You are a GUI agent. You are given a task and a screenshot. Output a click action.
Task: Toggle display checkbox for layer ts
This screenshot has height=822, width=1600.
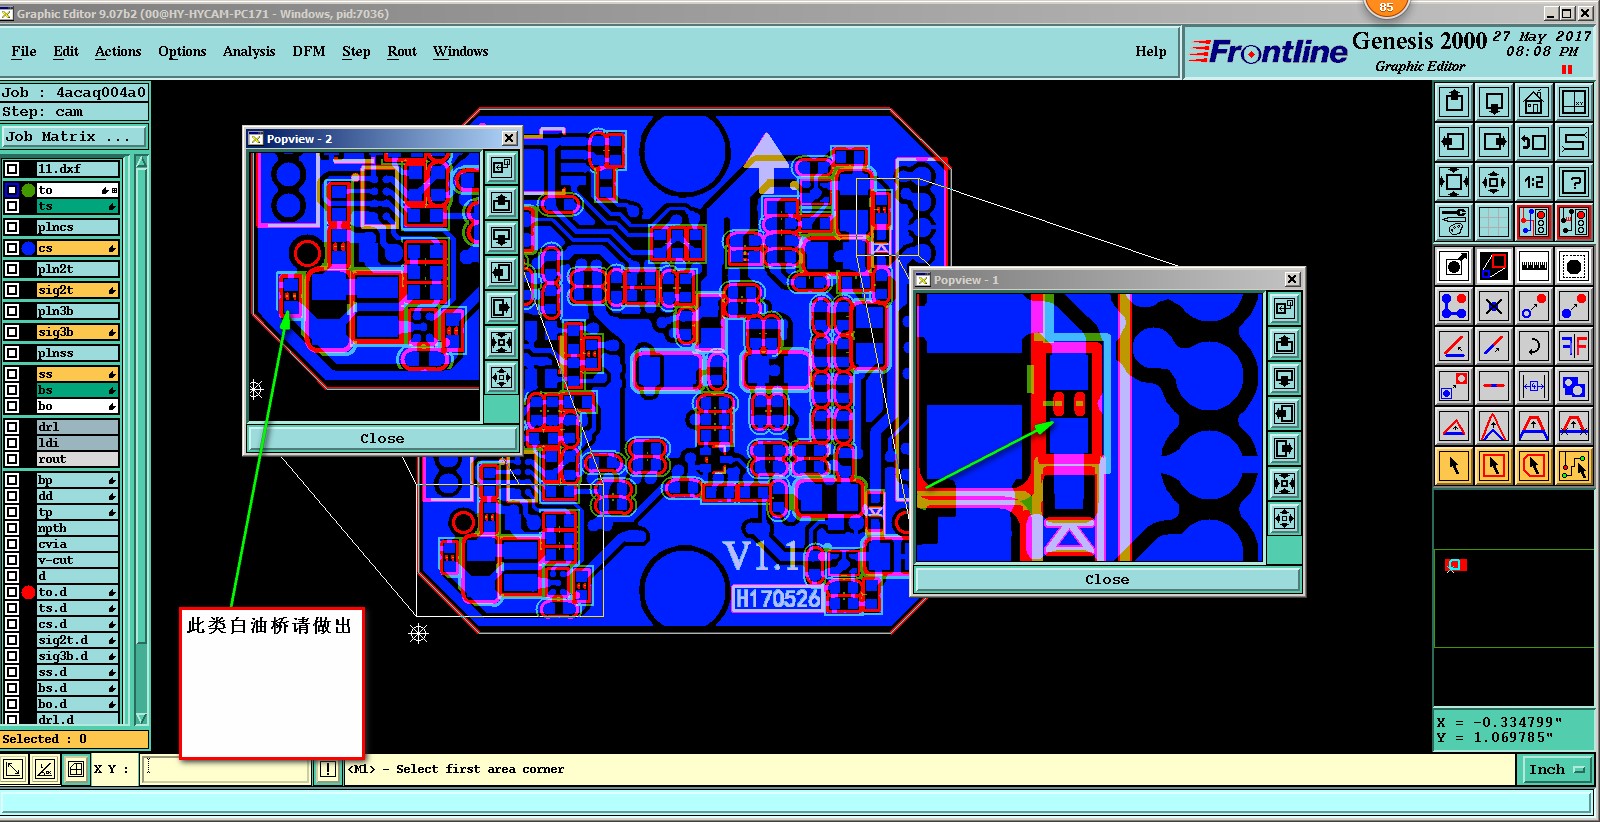coord(12,206)
